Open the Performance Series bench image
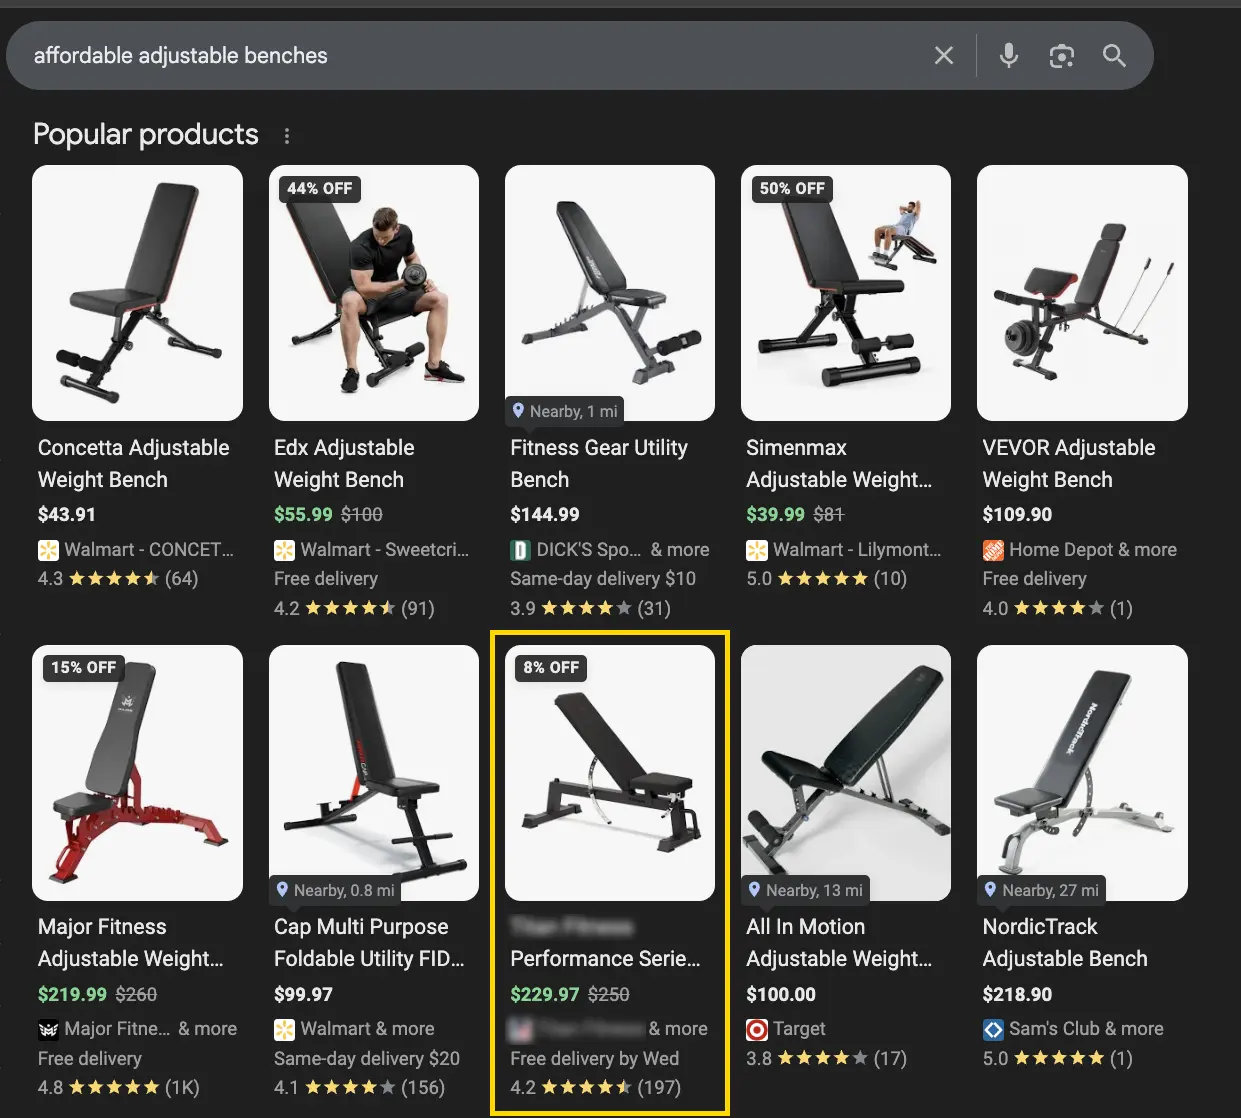This screenshot has height=1118, width=1241. coord(610,773)
